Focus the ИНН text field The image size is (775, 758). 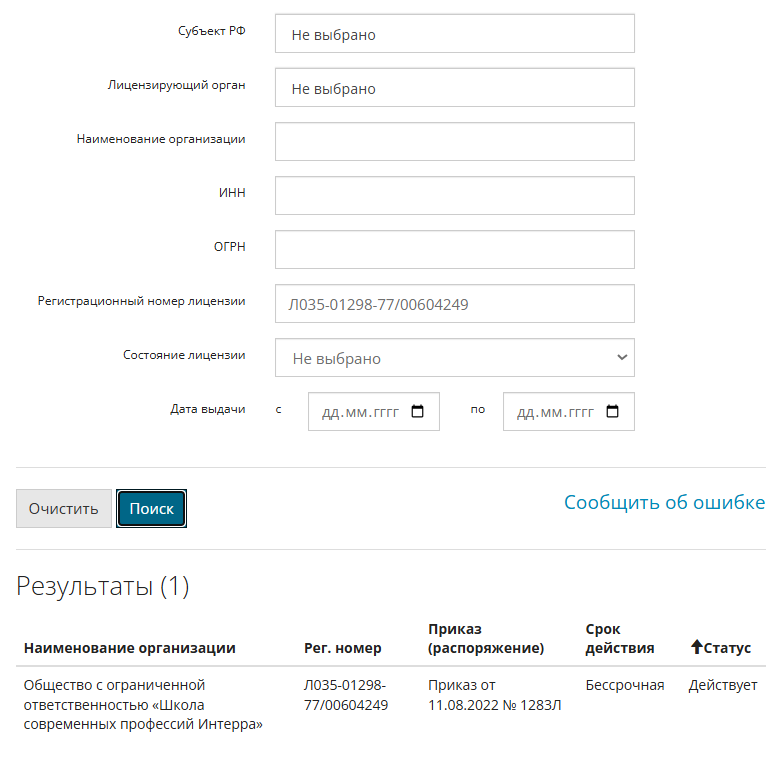tap(455, 196)
